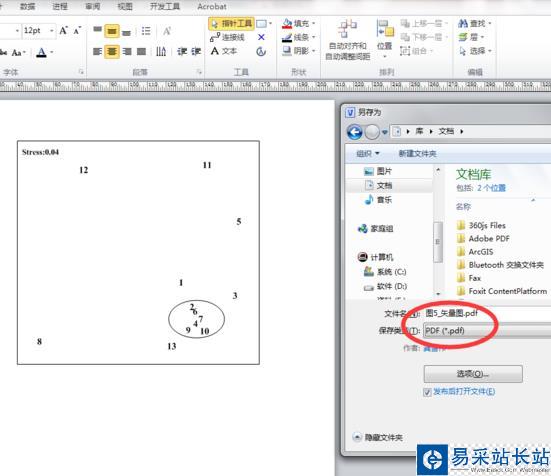Click Bring Forward (上移一层)

[x=424, y=24]
